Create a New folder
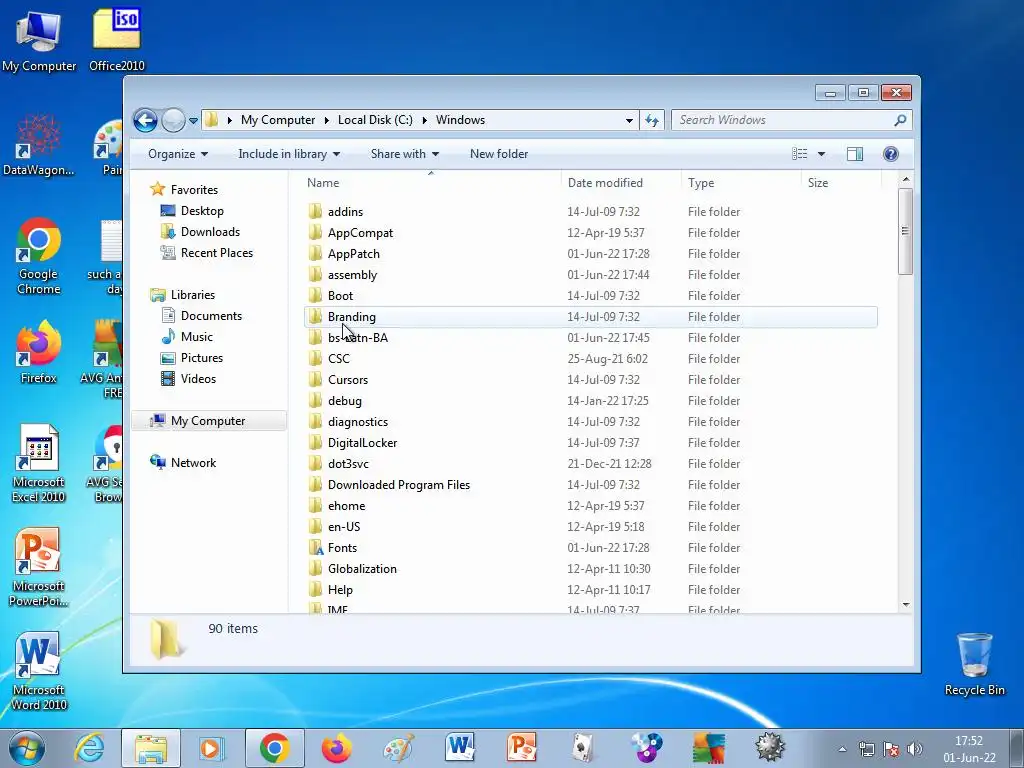 point(499,154)
